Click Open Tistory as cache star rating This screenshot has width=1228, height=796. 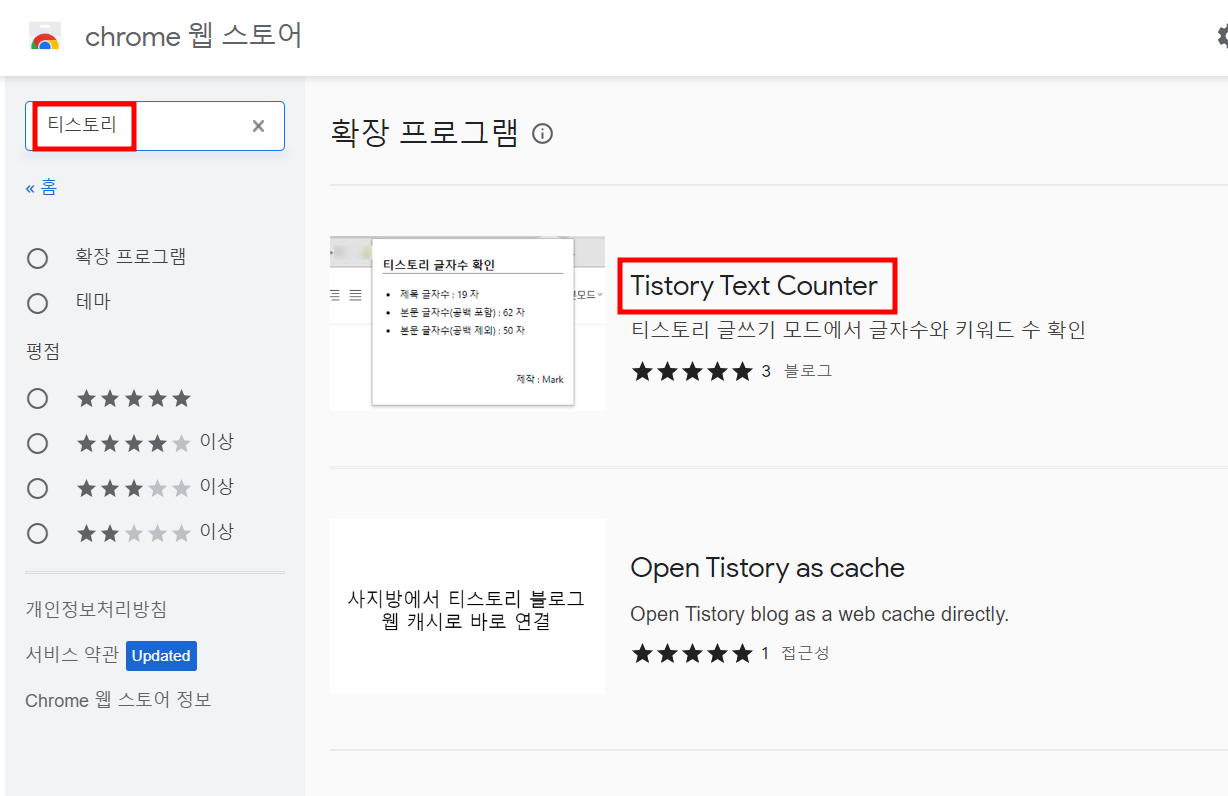(x=691, y=654)
